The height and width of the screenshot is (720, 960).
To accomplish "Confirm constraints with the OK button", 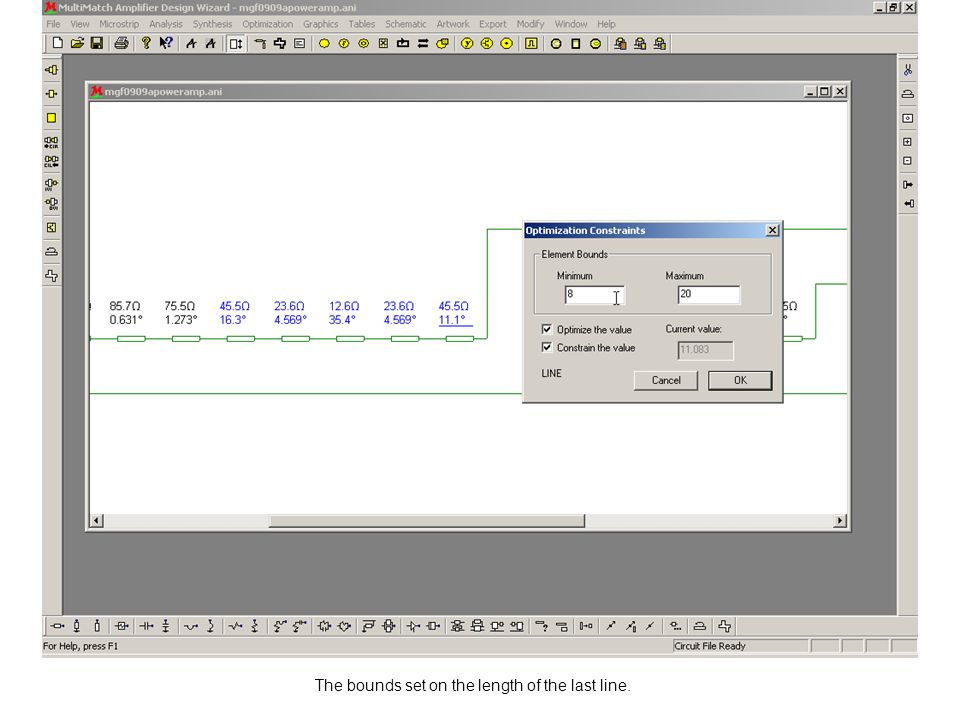I will click(740, 380).
